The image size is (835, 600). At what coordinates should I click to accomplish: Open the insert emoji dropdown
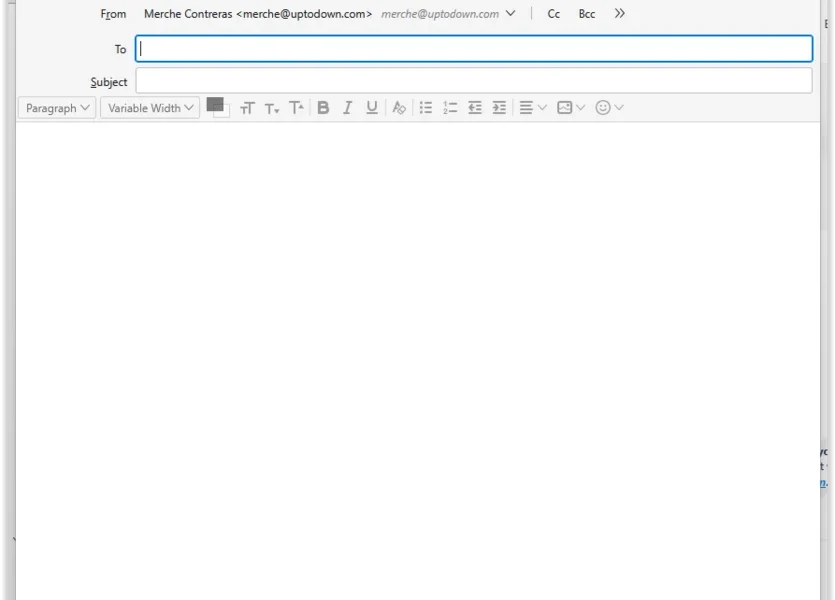[x=609, y=108]
